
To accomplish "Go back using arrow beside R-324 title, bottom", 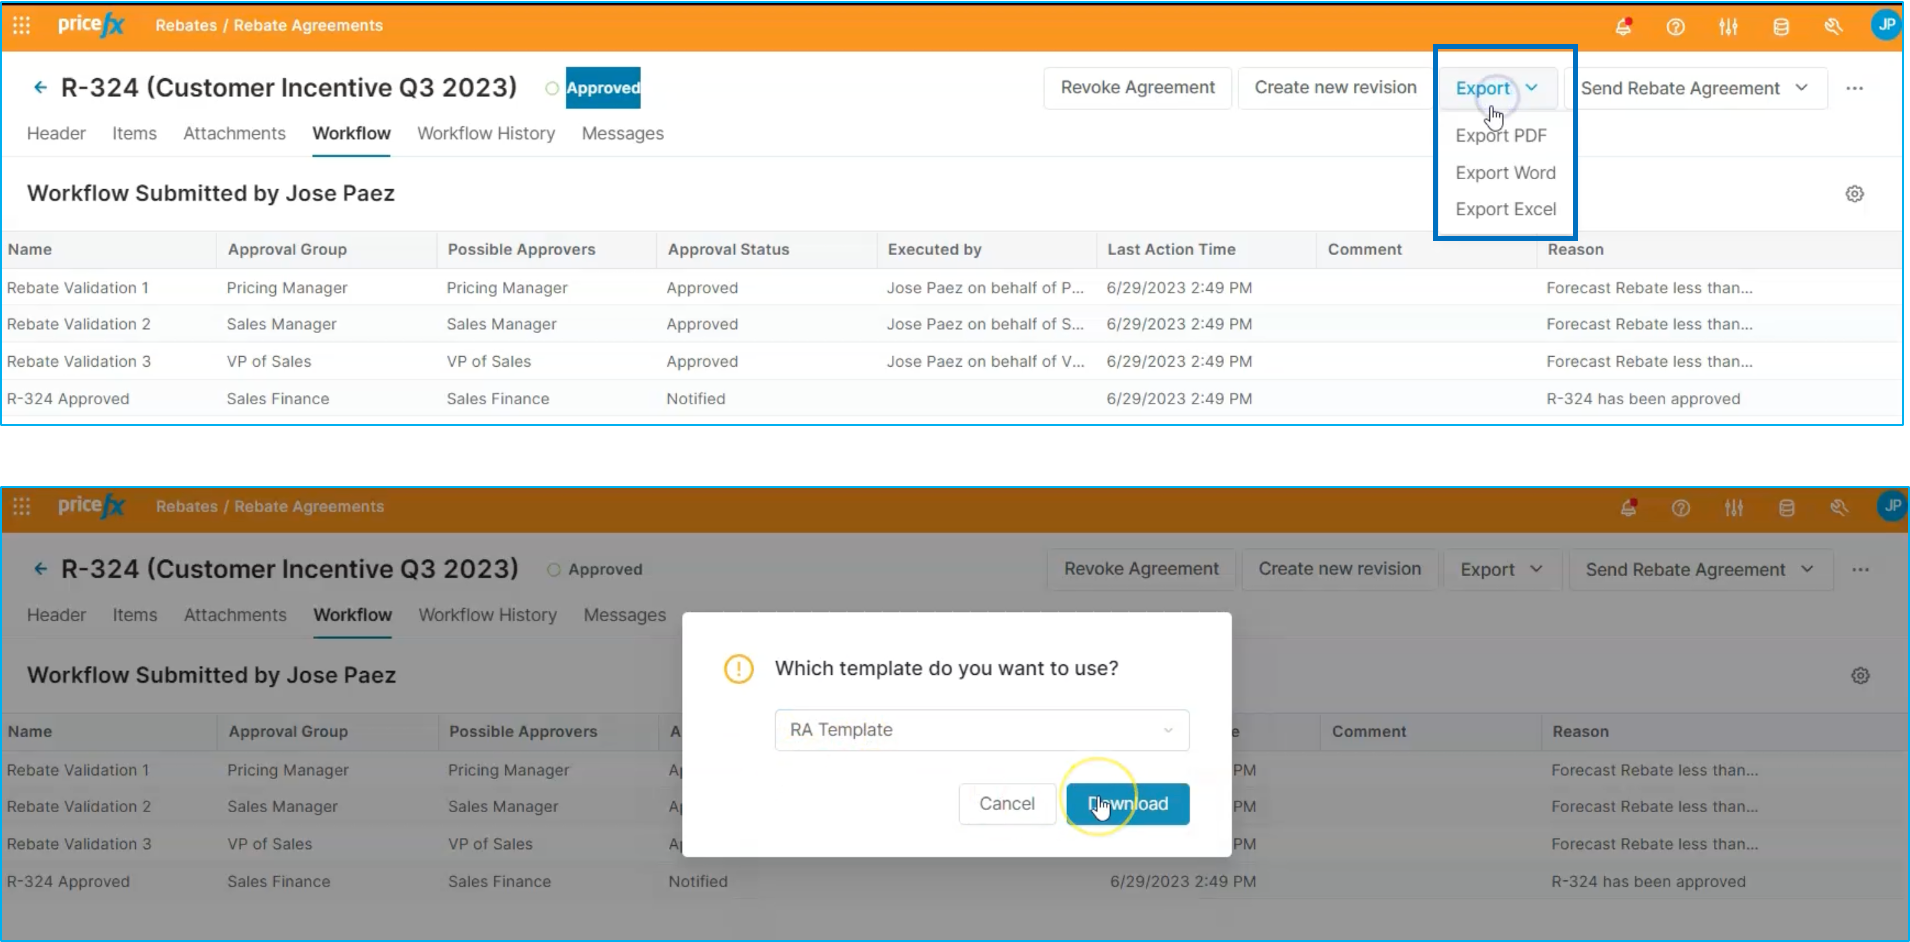I will [x=40, y=568].
